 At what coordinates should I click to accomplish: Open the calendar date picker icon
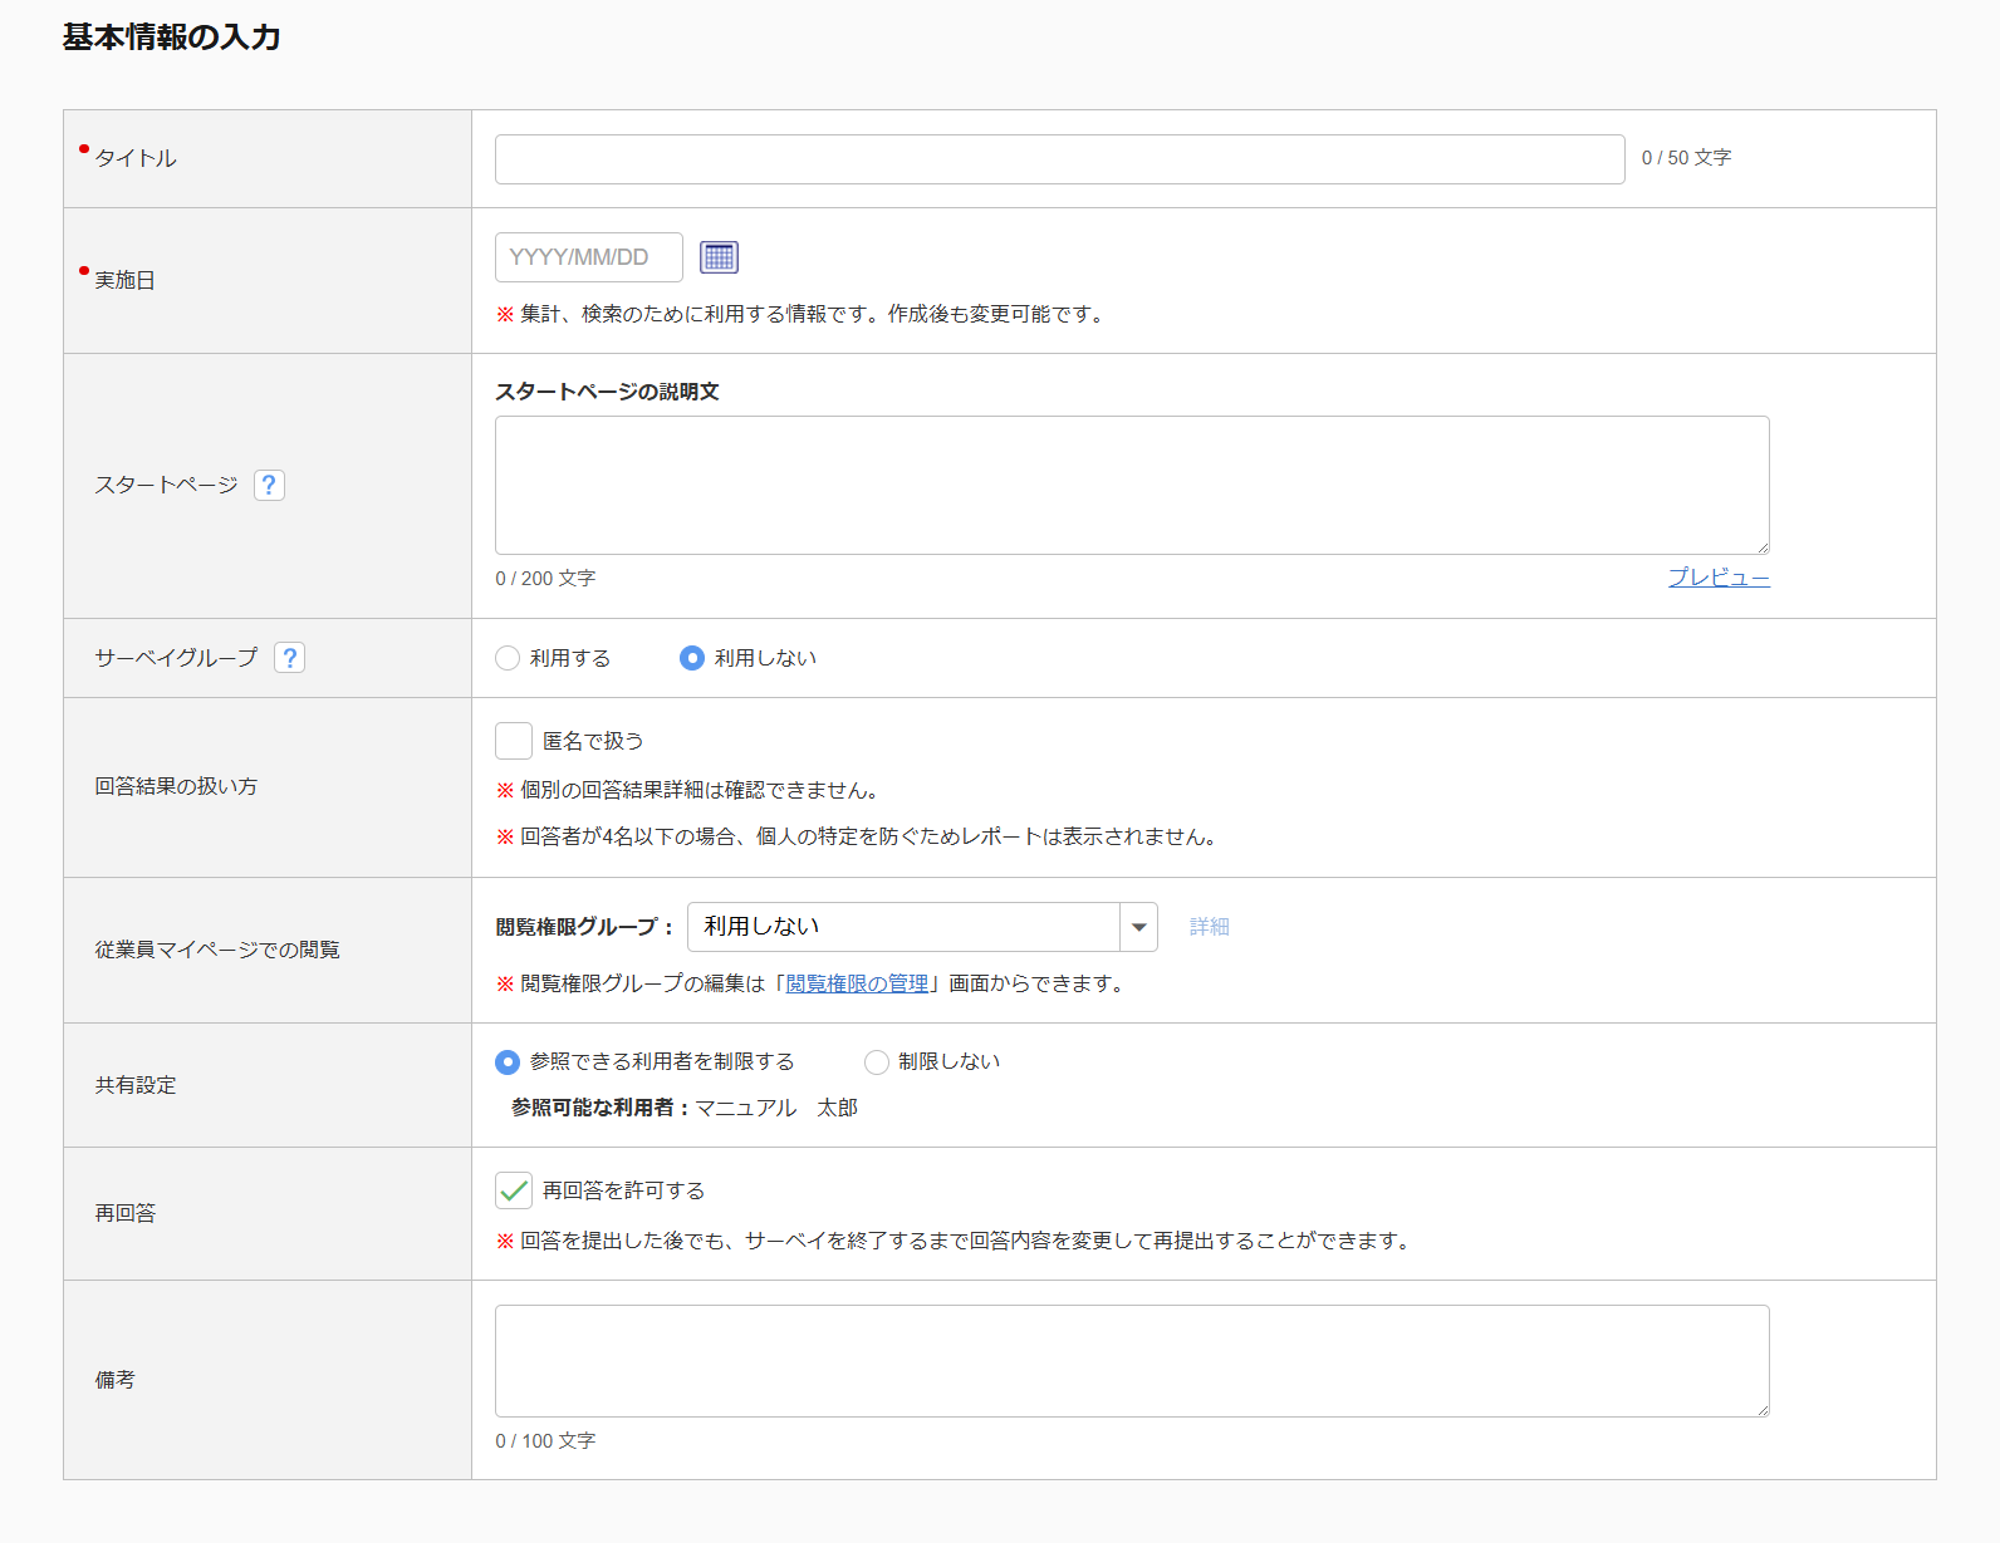point(718,257)
